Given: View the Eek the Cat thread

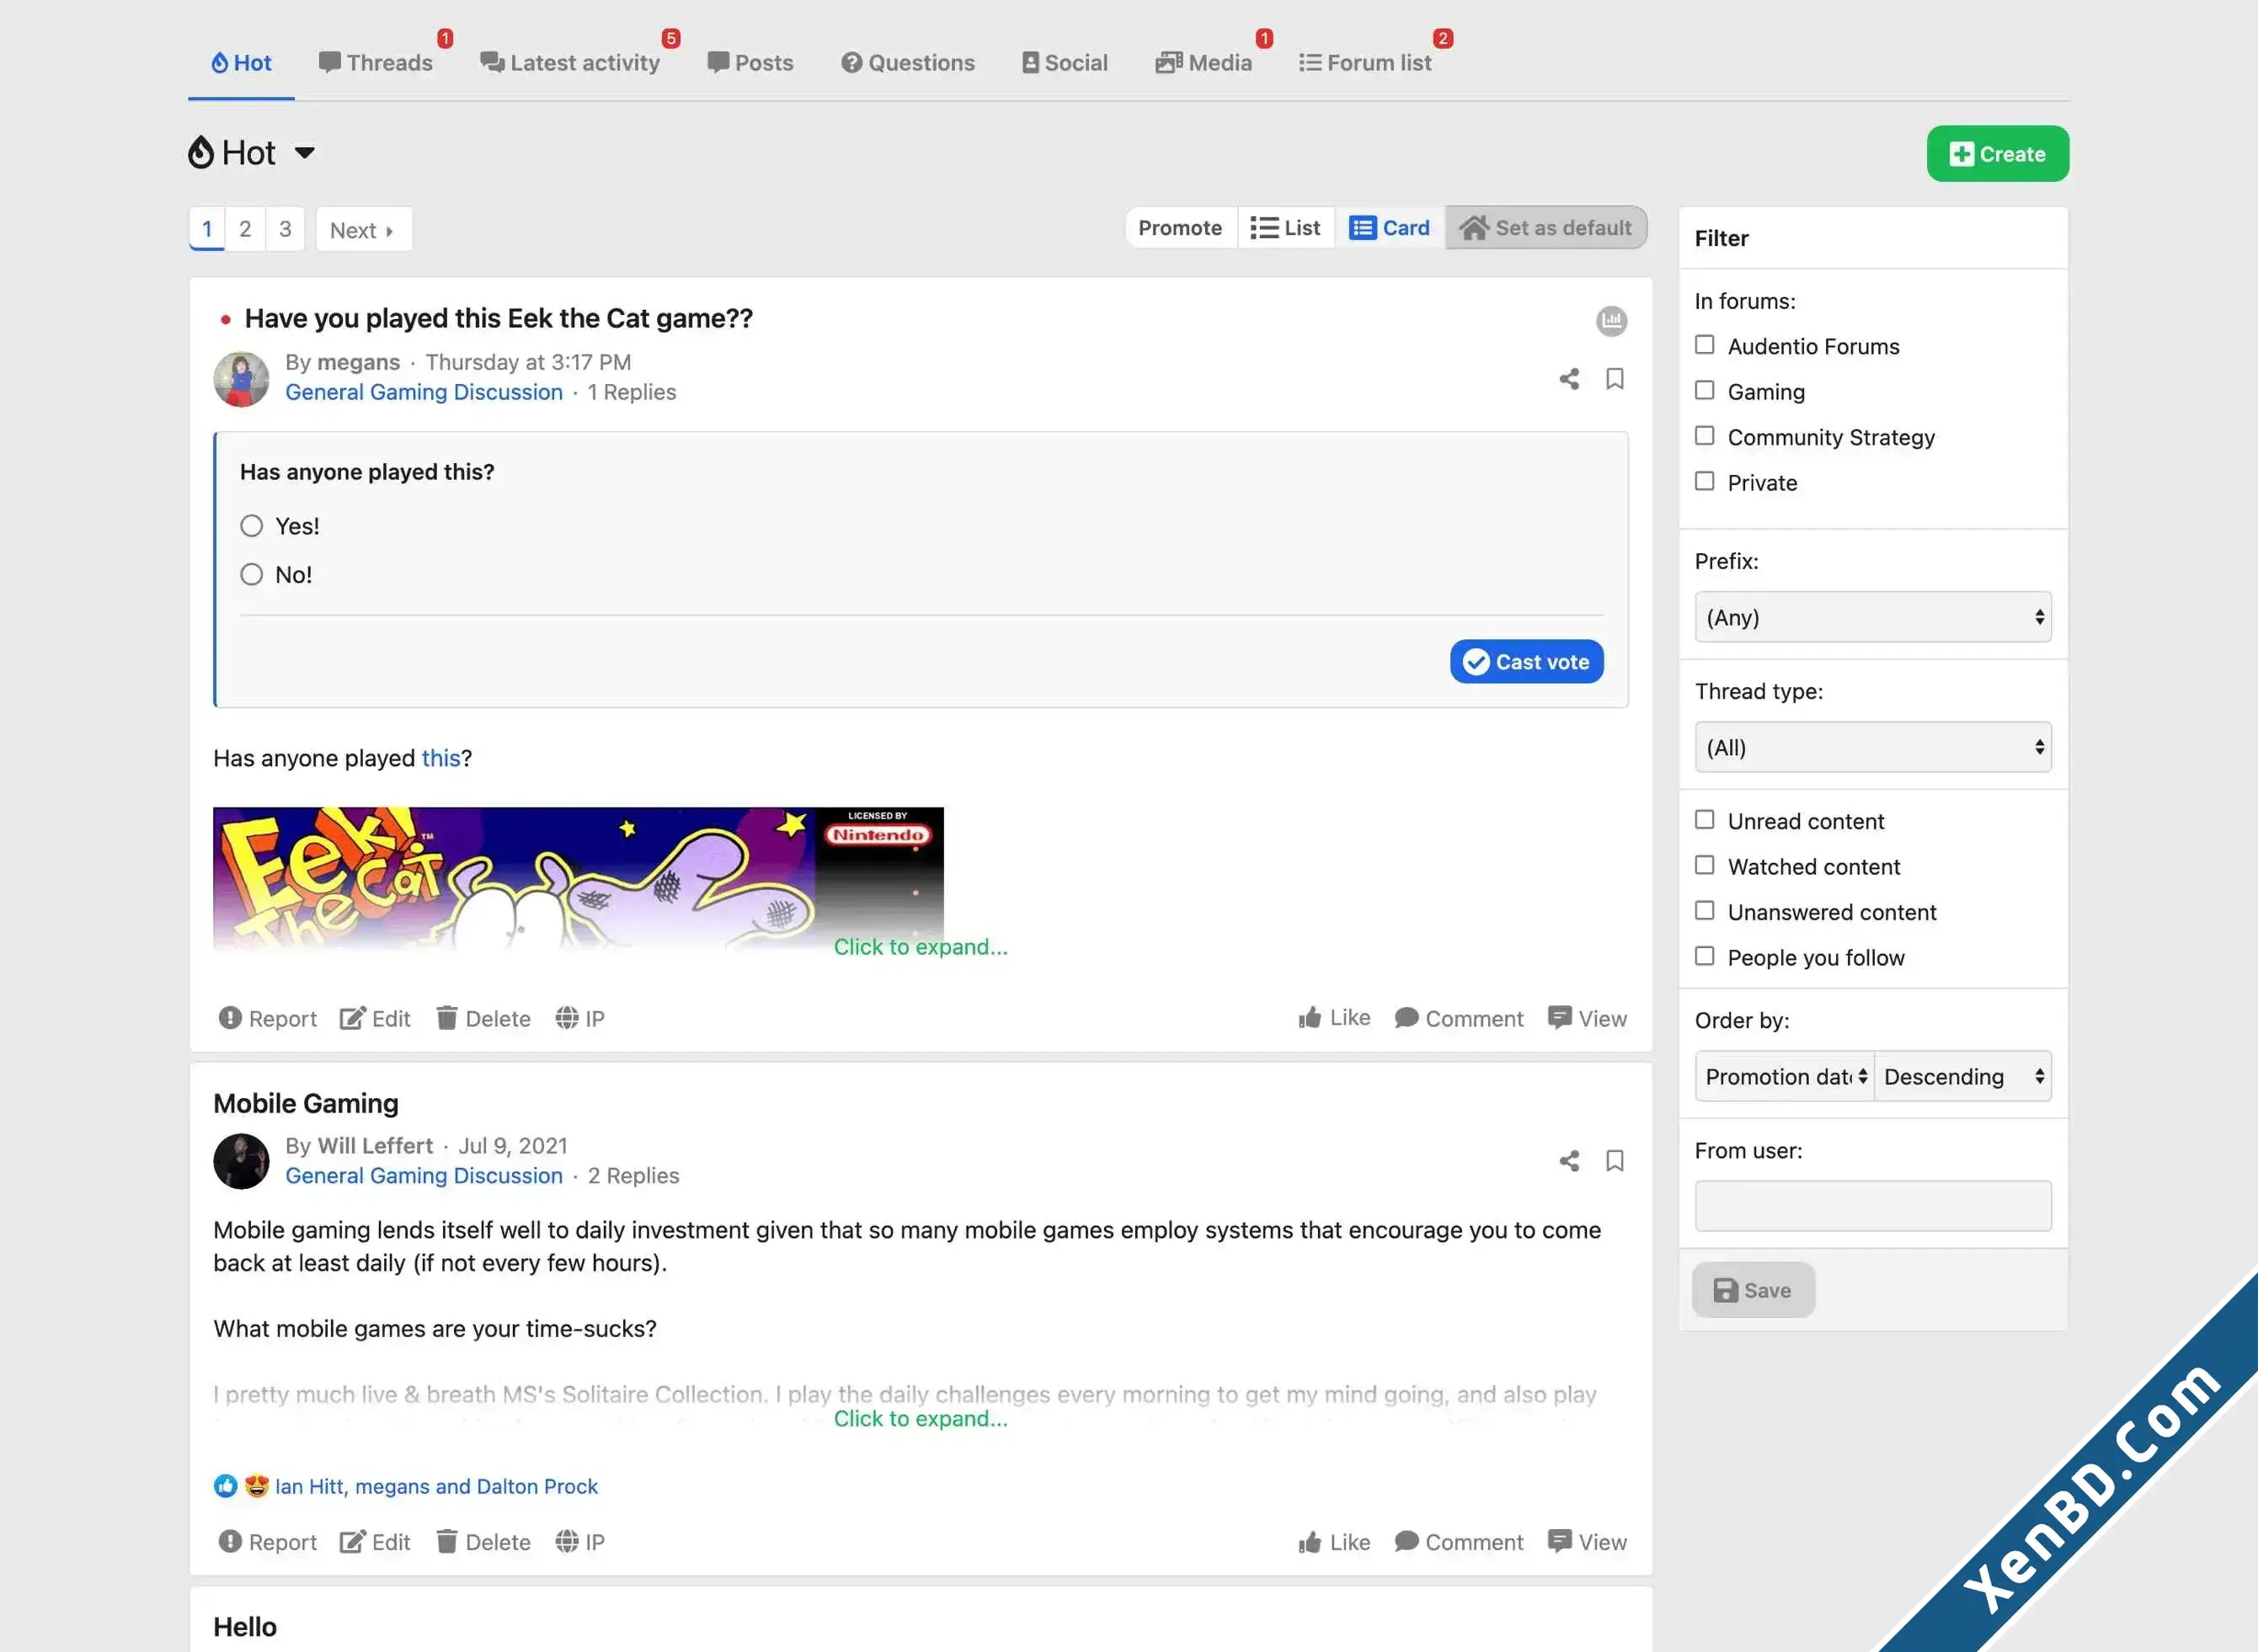Looking at the screenshot, I should (x=1587, y=1018).
